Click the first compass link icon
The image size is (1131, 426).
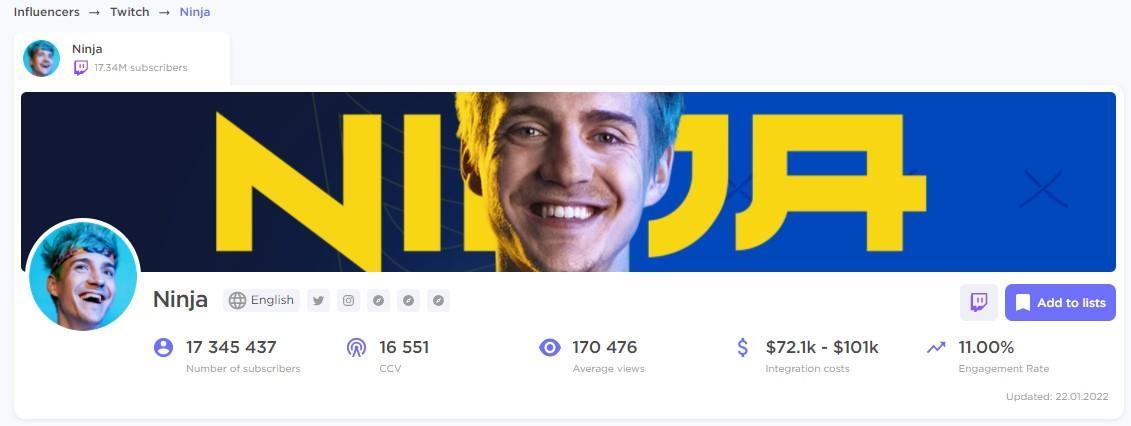coord(378,301)
